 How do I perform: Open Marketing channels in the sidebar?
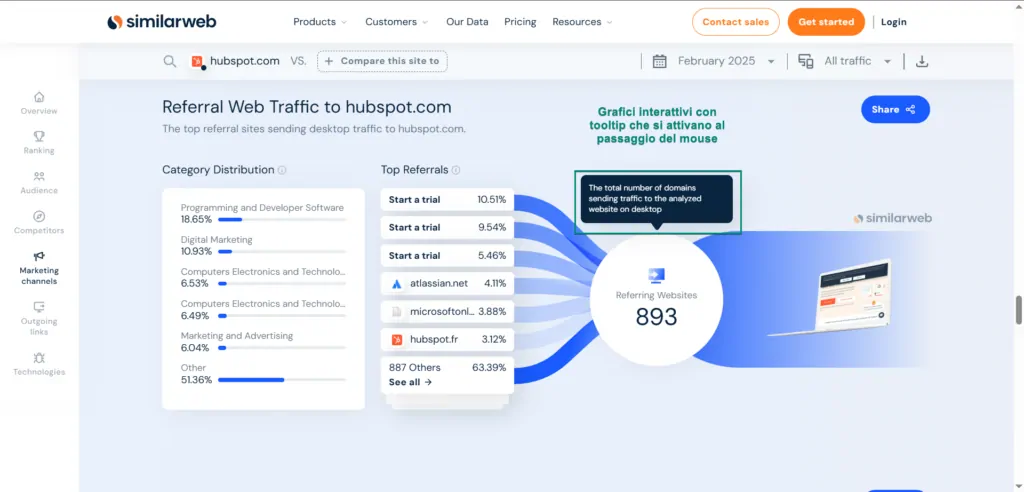pyautogui.click(x=39, y=268)
